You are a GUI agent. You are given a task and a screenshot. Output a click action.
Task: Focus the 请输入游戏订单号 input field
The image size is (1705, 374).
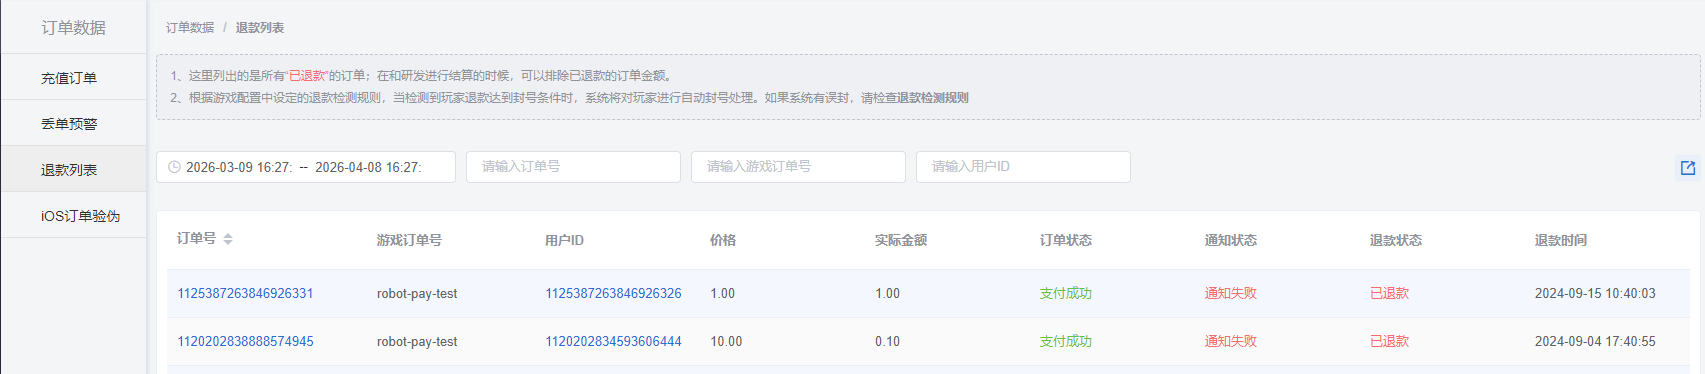(x=798, y=167)
